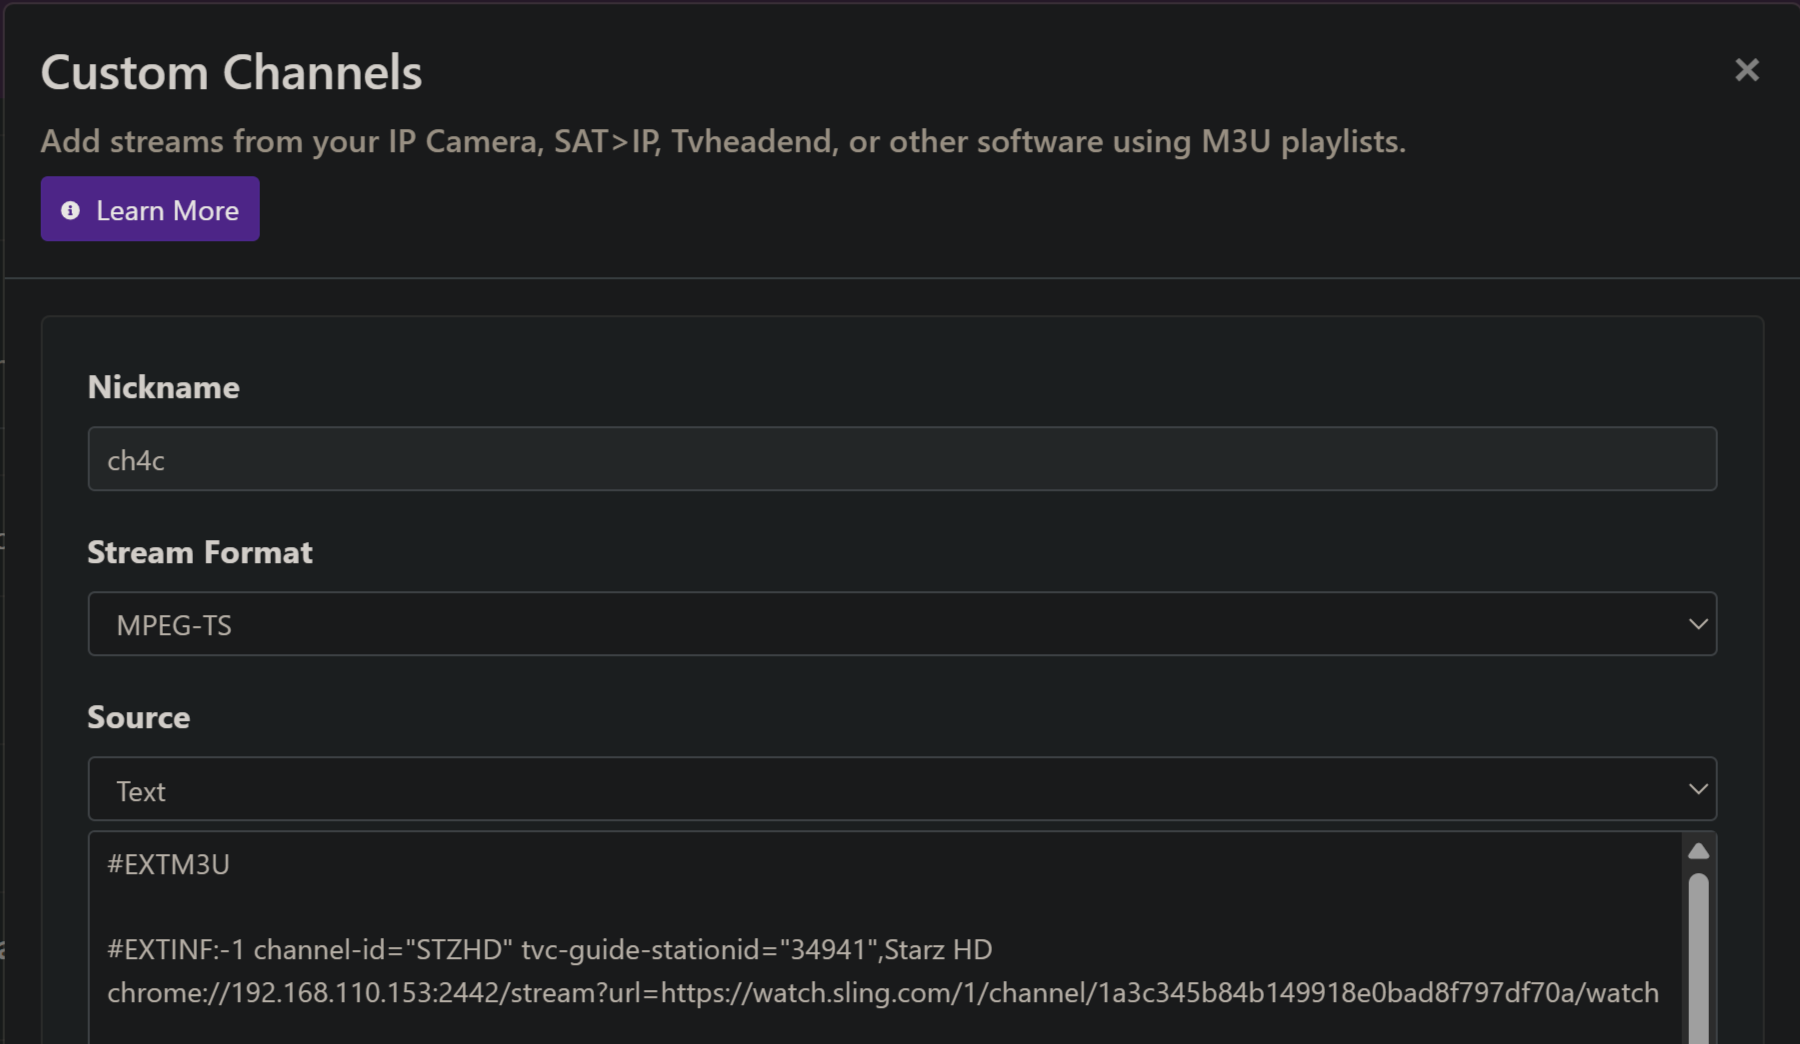Place cursor on the #EXTM3U line
This screenshot has width=1800, height=1044.
pos(168,865)
